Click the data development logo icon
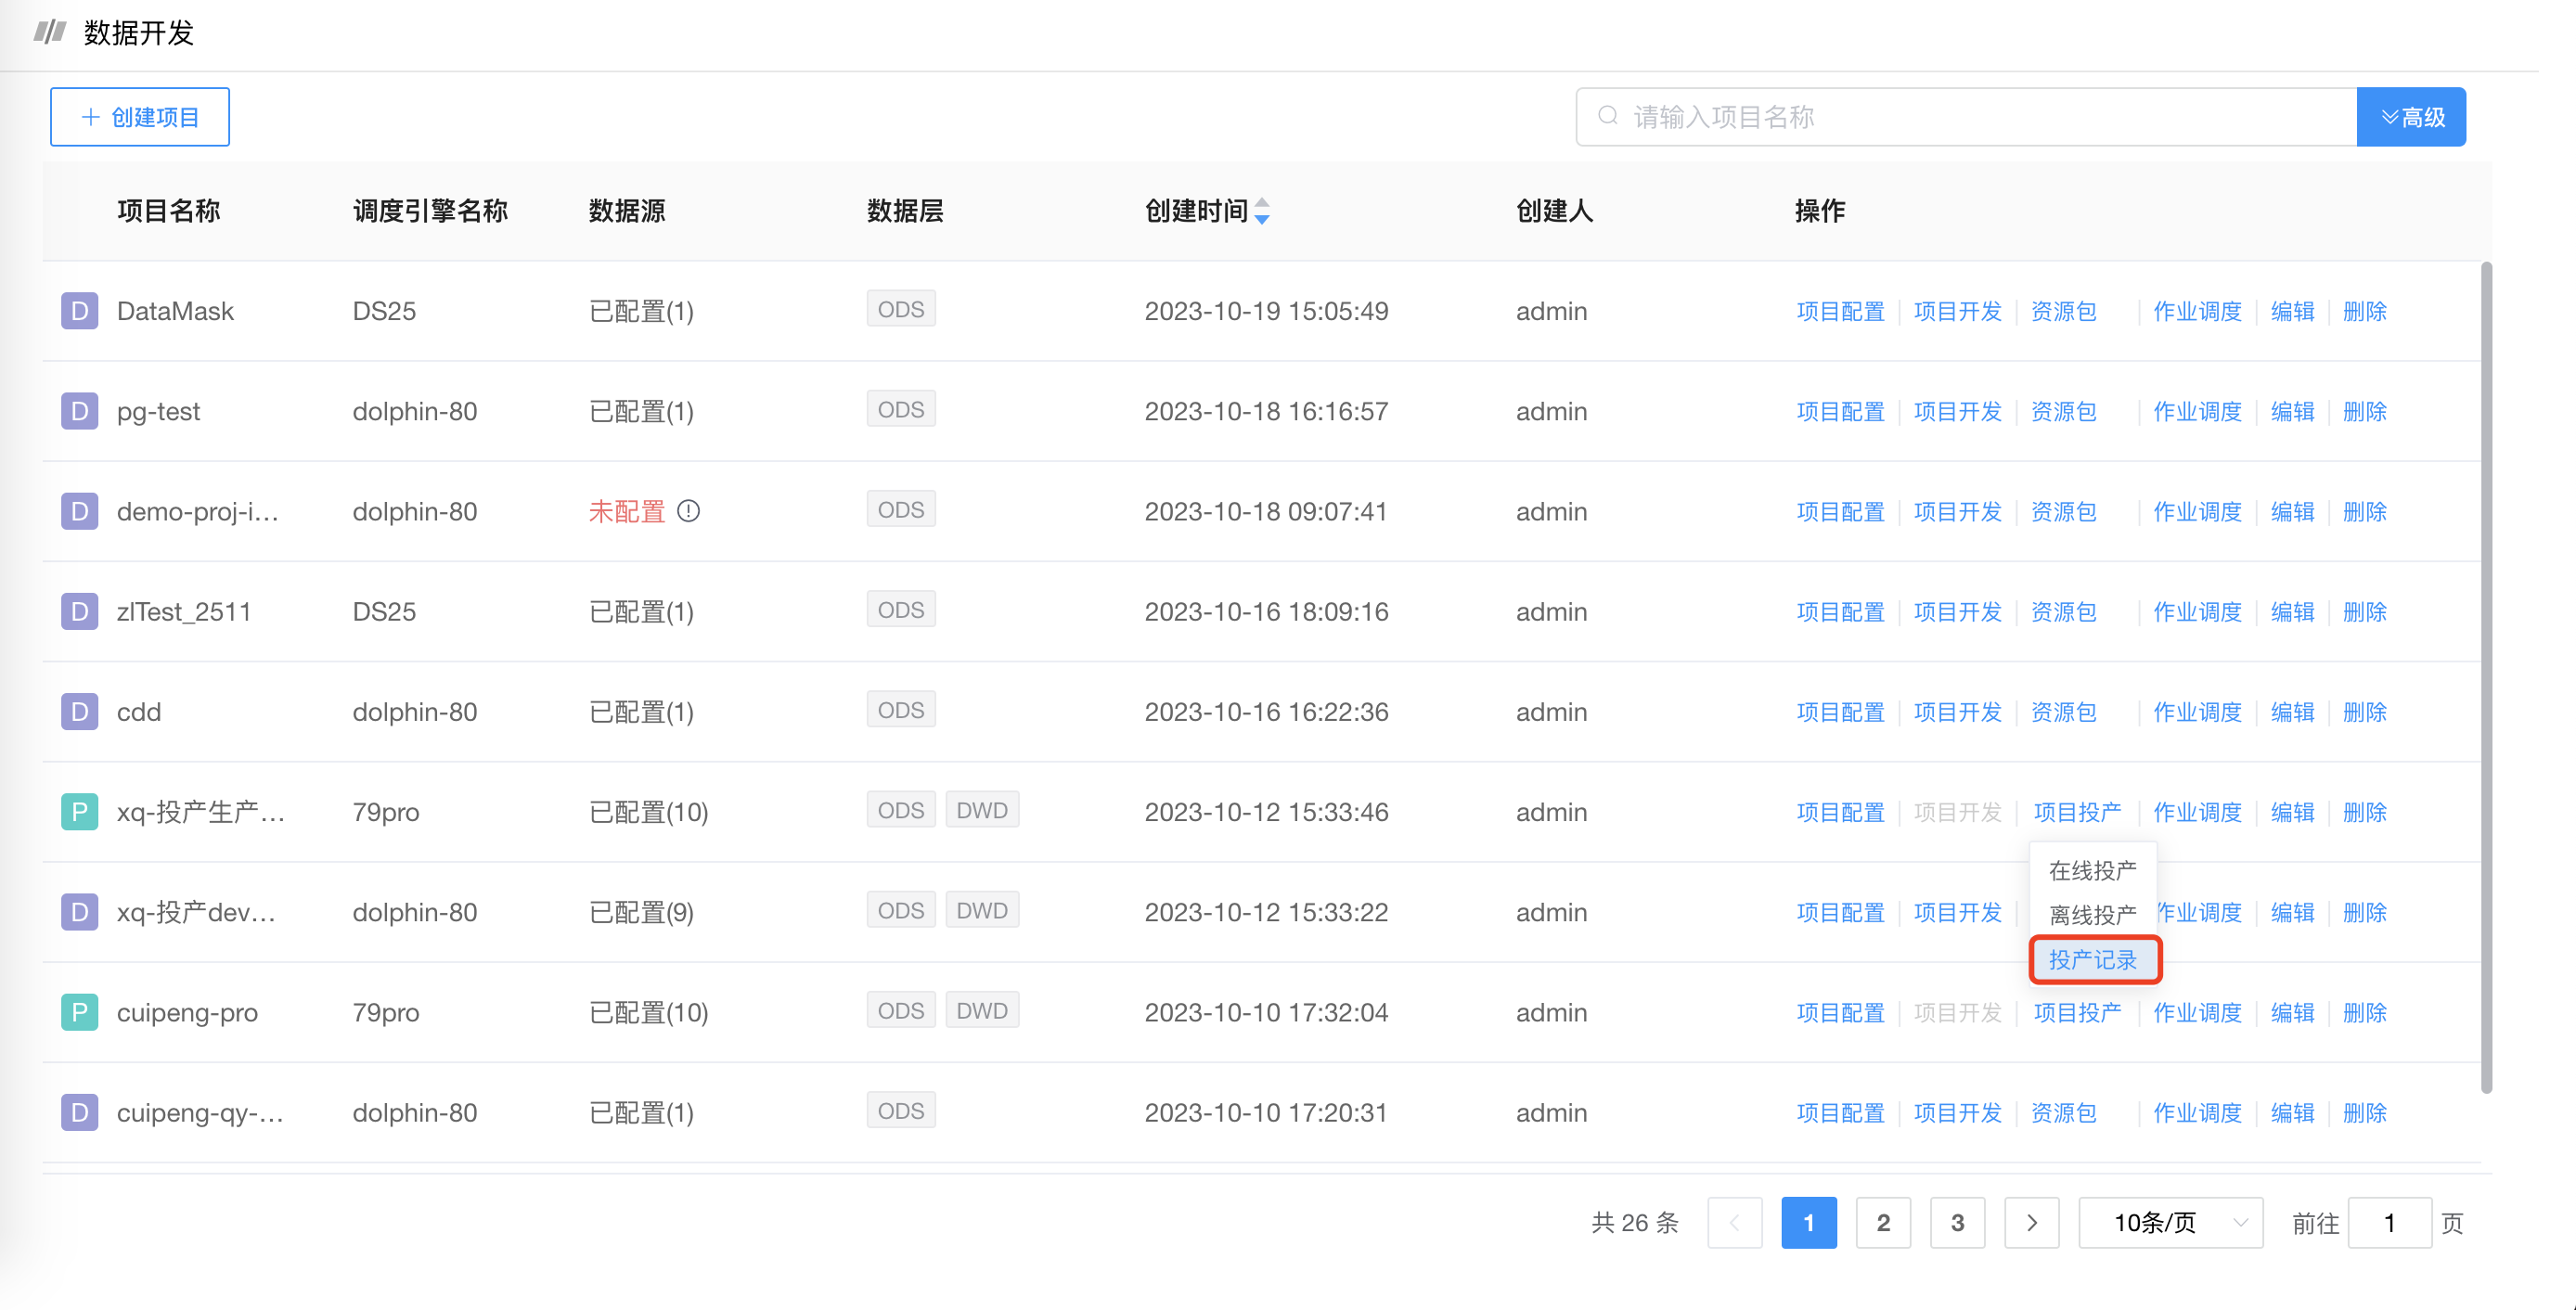This screenshot has height=1310, width=2576. click(49, 32)
